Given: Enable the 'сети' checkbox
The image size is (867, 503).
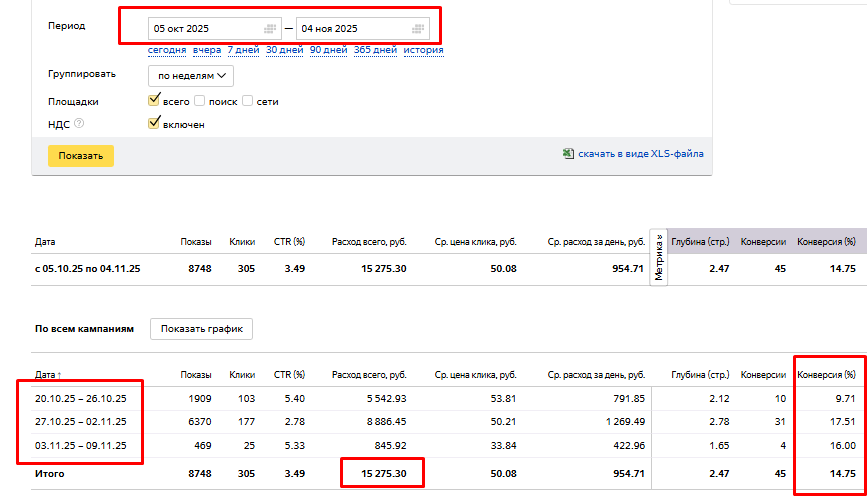Looking at the screenshot, I should pyautogui.click(x=248, y=101).
